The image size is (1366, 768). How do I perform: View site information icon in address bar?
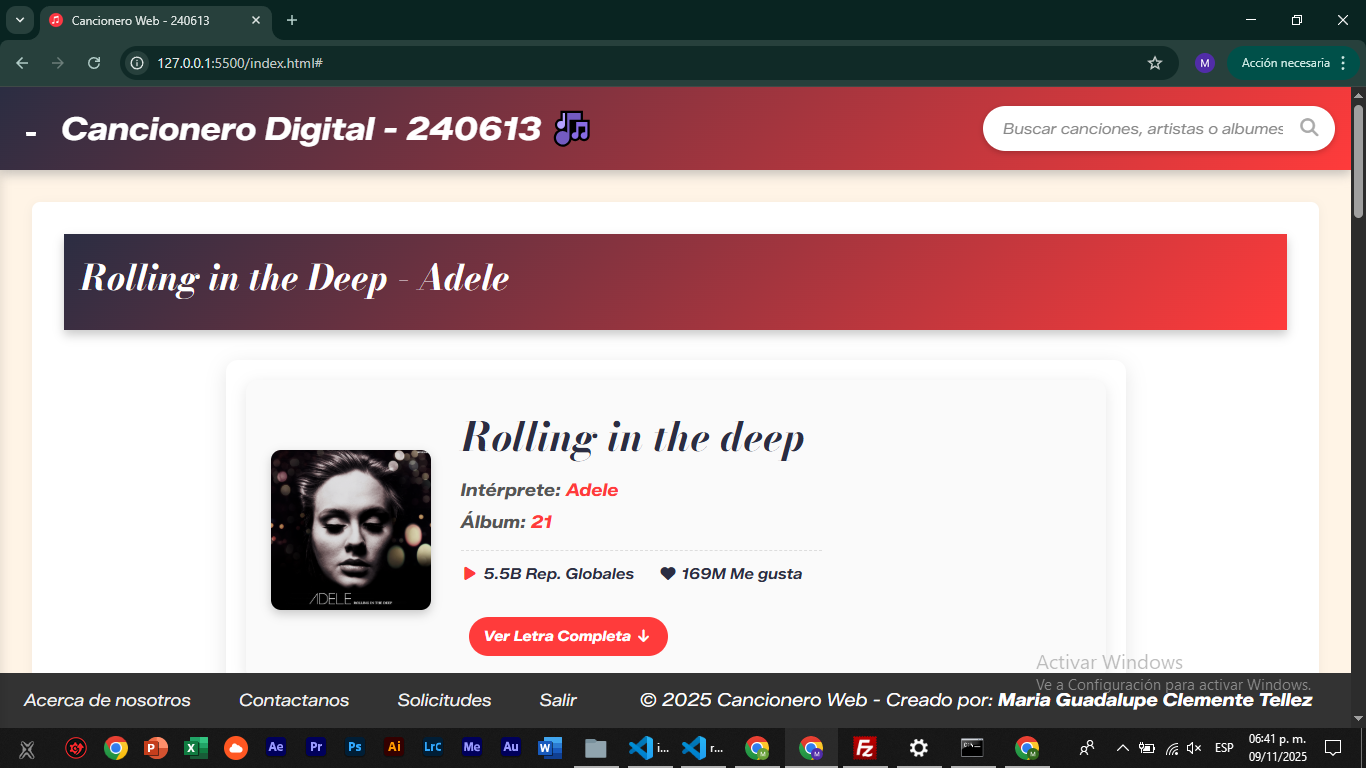click(x=138, y=63)
